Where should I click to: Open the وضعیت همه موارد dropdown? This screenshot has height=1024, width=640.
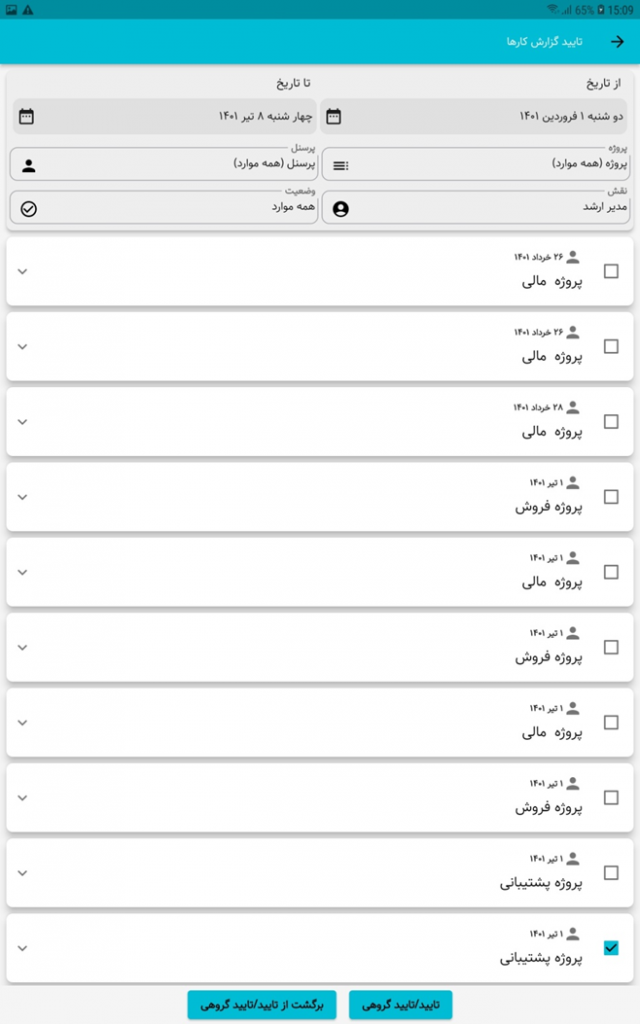pos(164,207)
